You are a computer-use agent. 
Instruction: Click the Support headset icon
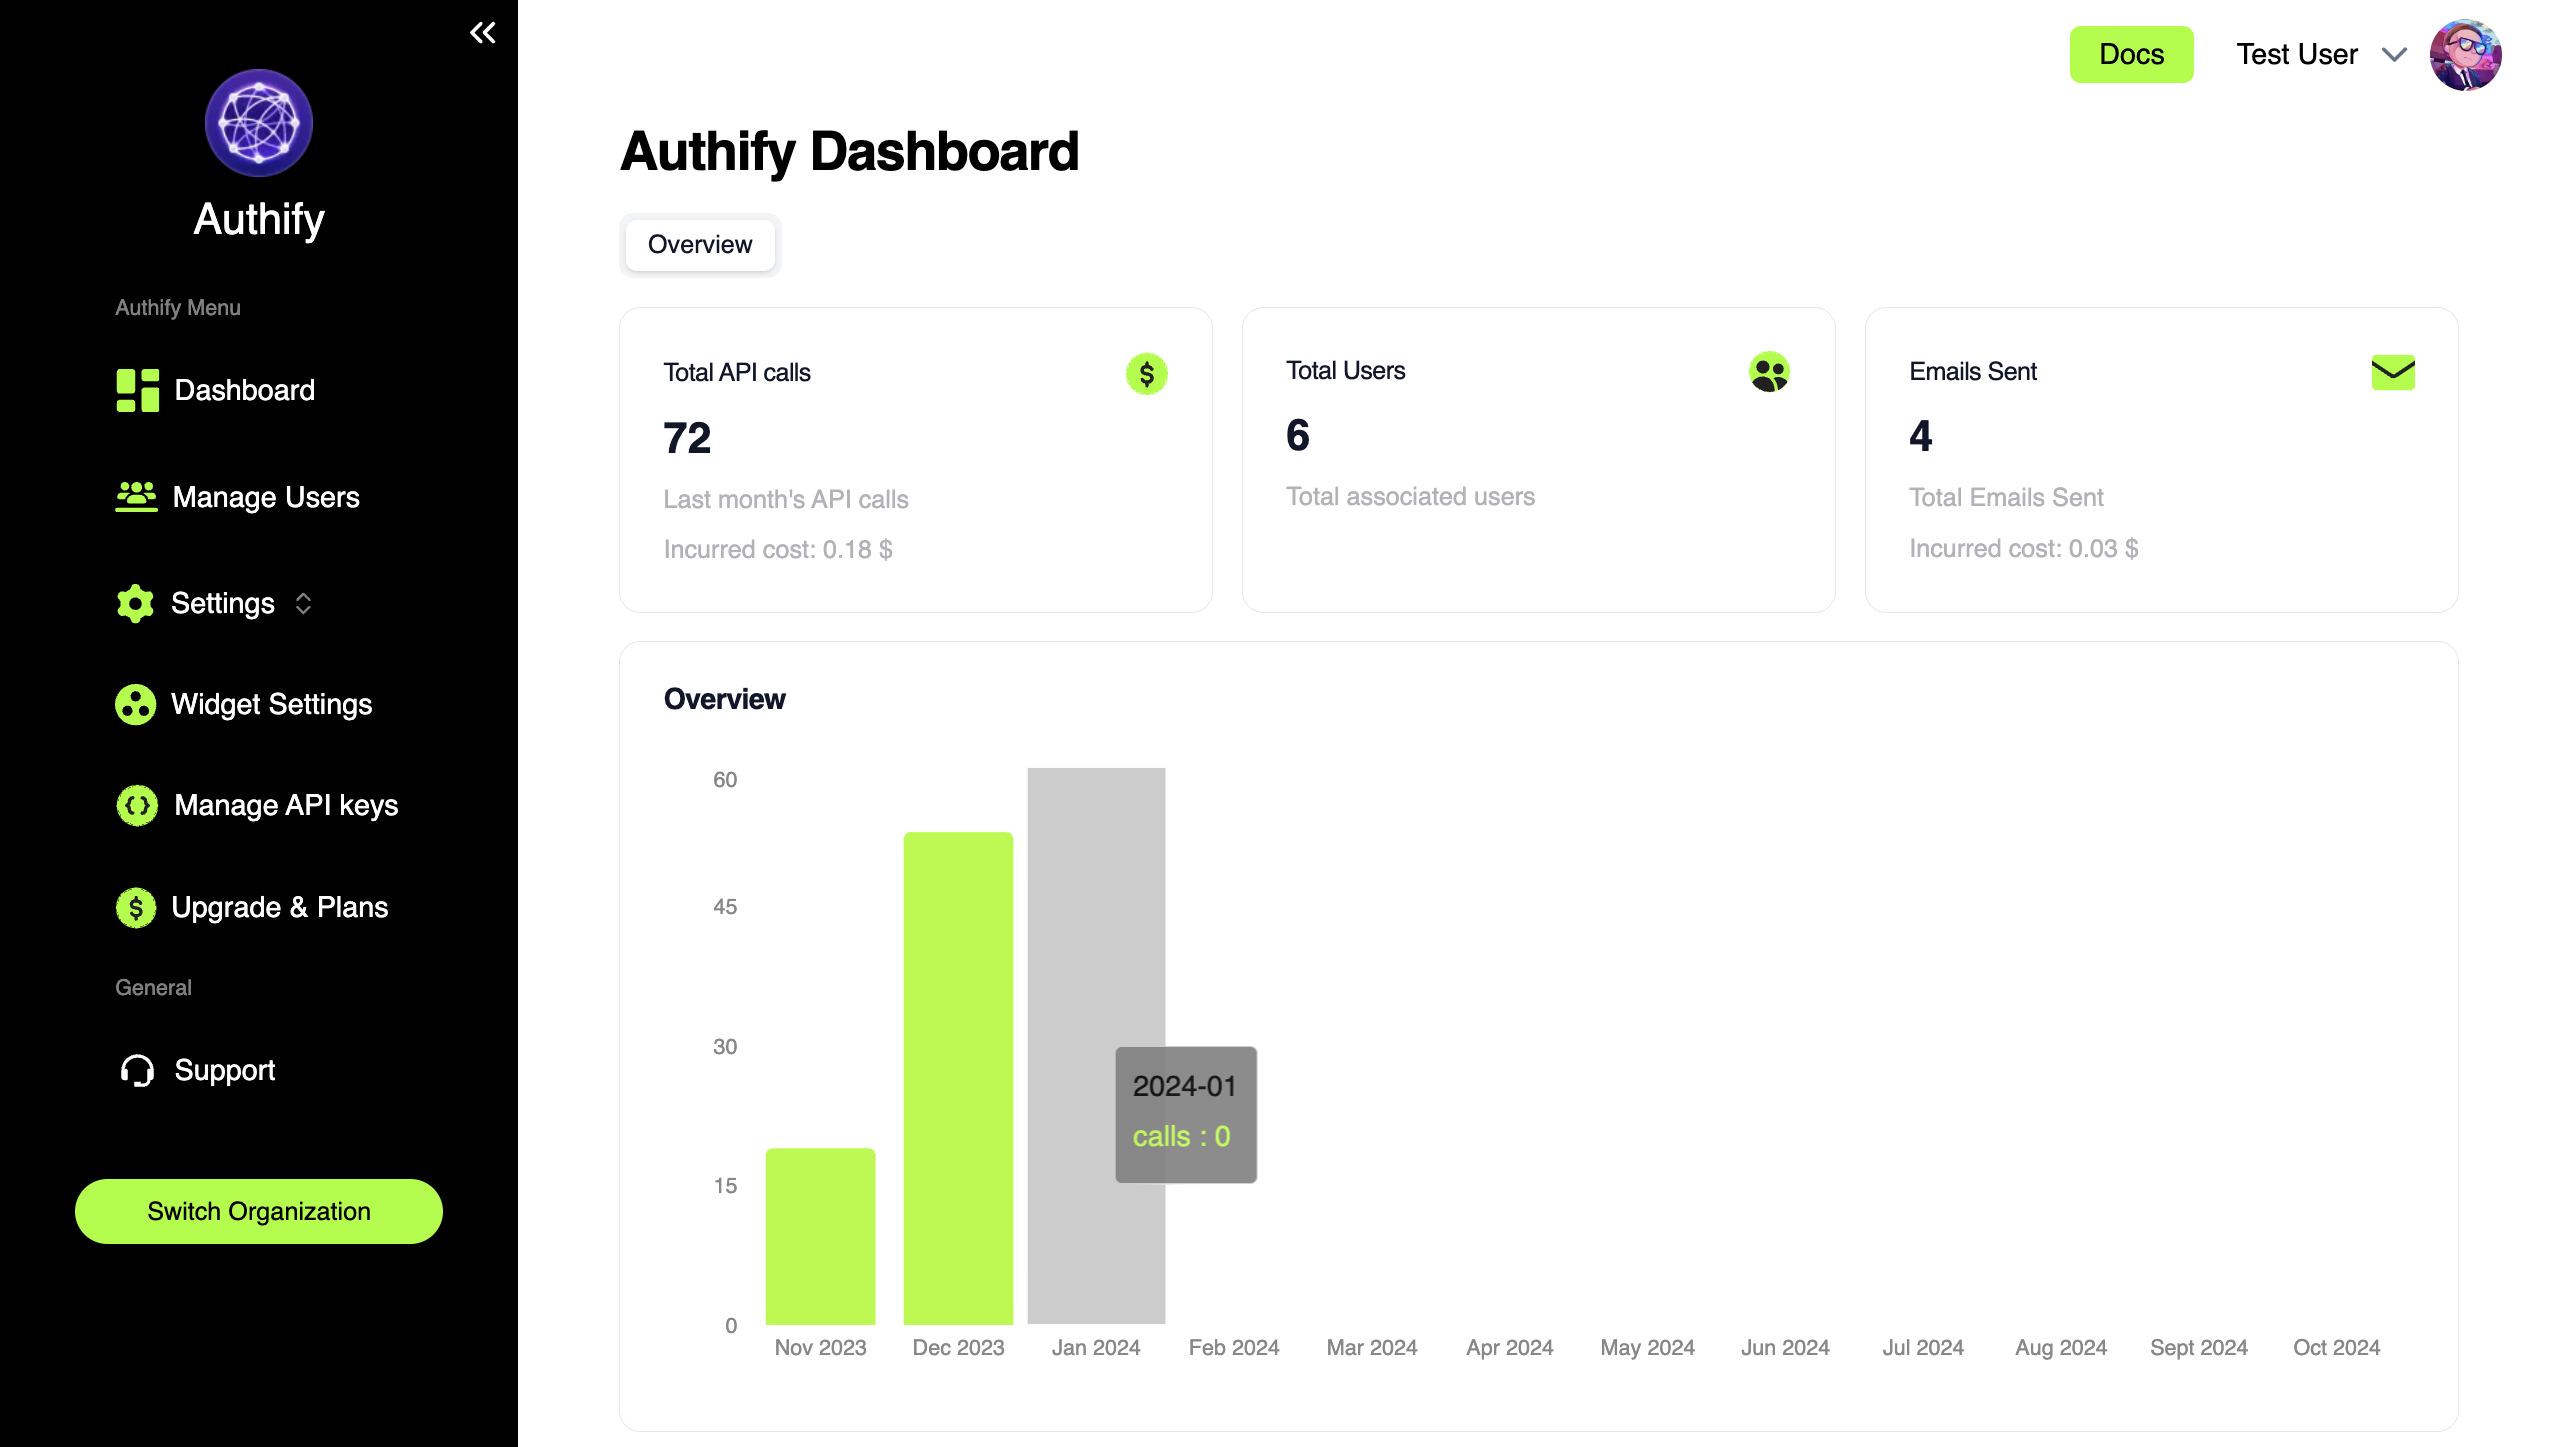(137, 1070)
